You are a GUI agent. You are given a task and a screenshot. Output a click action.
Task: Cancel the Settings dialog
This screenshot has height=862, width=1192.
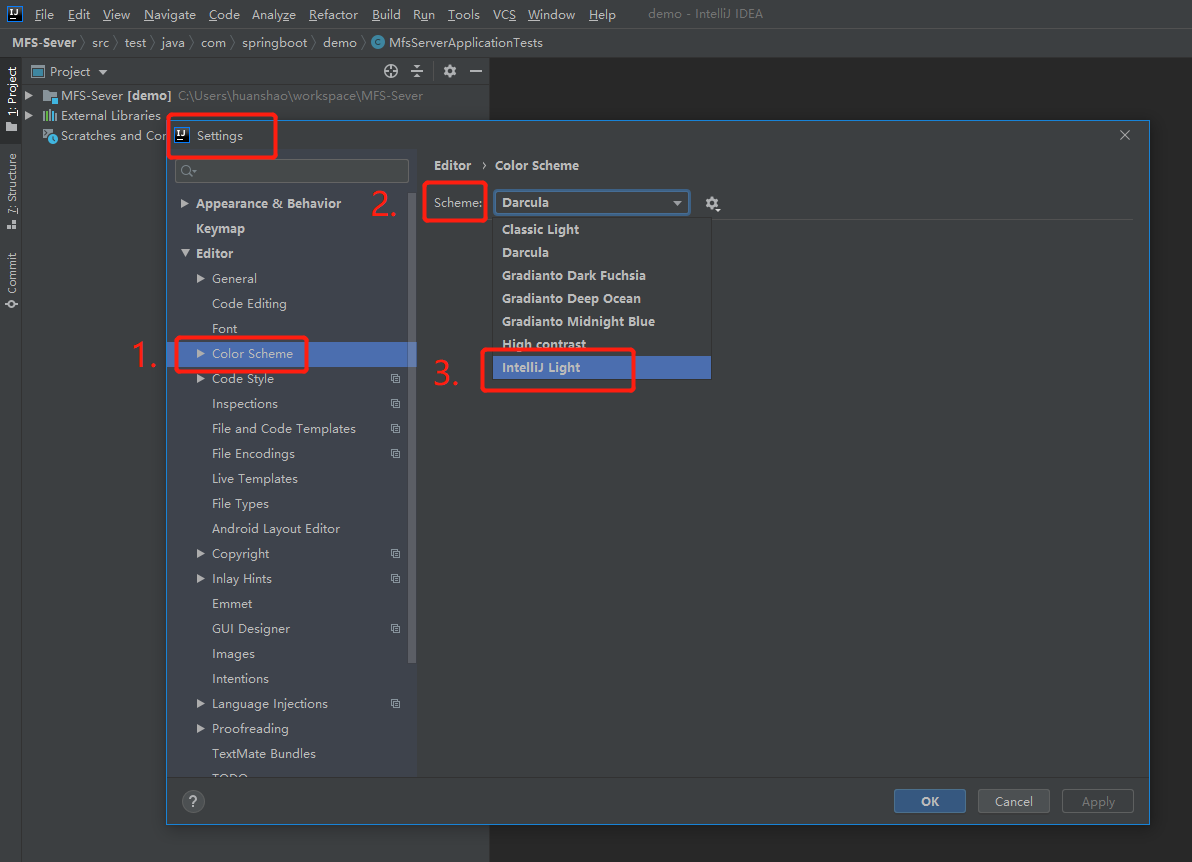click(x=1013, y=801)
